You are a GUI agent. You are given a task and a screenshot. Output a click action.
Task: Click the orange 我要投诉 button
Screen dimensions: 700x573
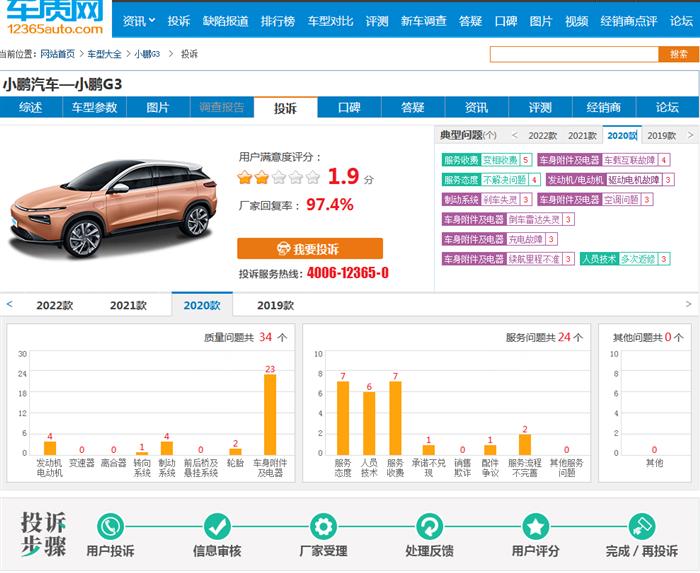point(310,249)
